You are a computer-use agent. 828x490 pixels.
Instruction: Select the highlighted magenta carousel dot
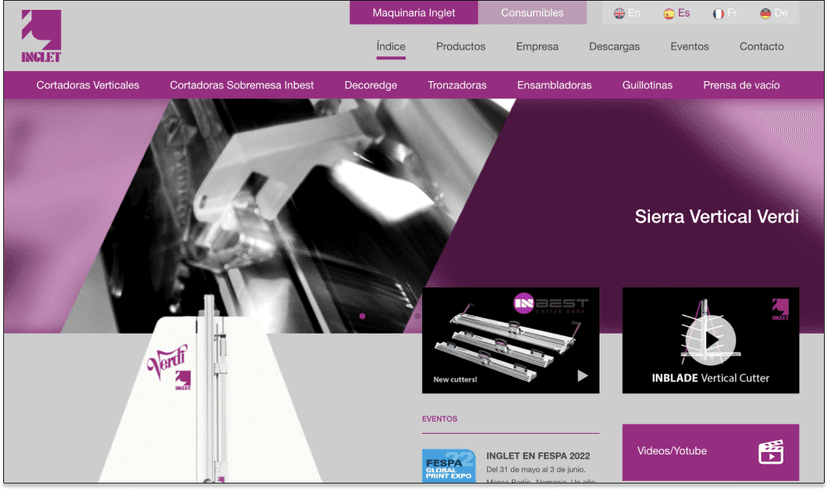click(362, 316)
